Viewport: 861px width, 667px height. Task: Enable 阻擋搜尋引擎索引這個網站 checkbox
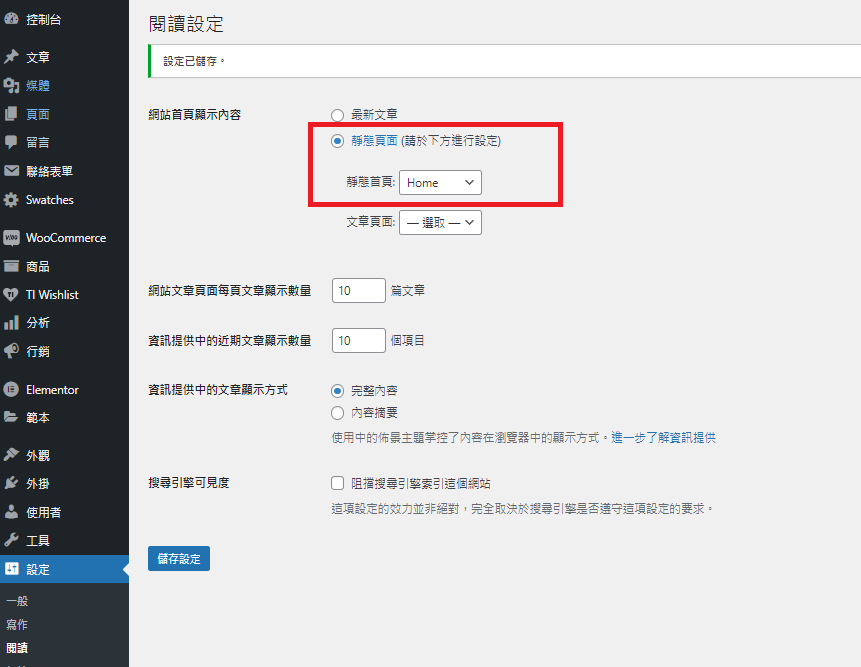pyautogui.click(x=338, y=483)
